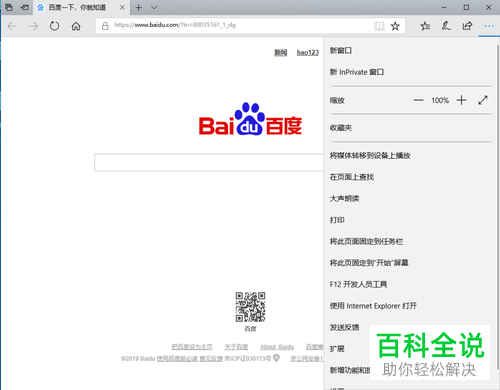Screen dimensions: 500x390
Task: Open the hao123 link
Action: (x=308, y=52)
